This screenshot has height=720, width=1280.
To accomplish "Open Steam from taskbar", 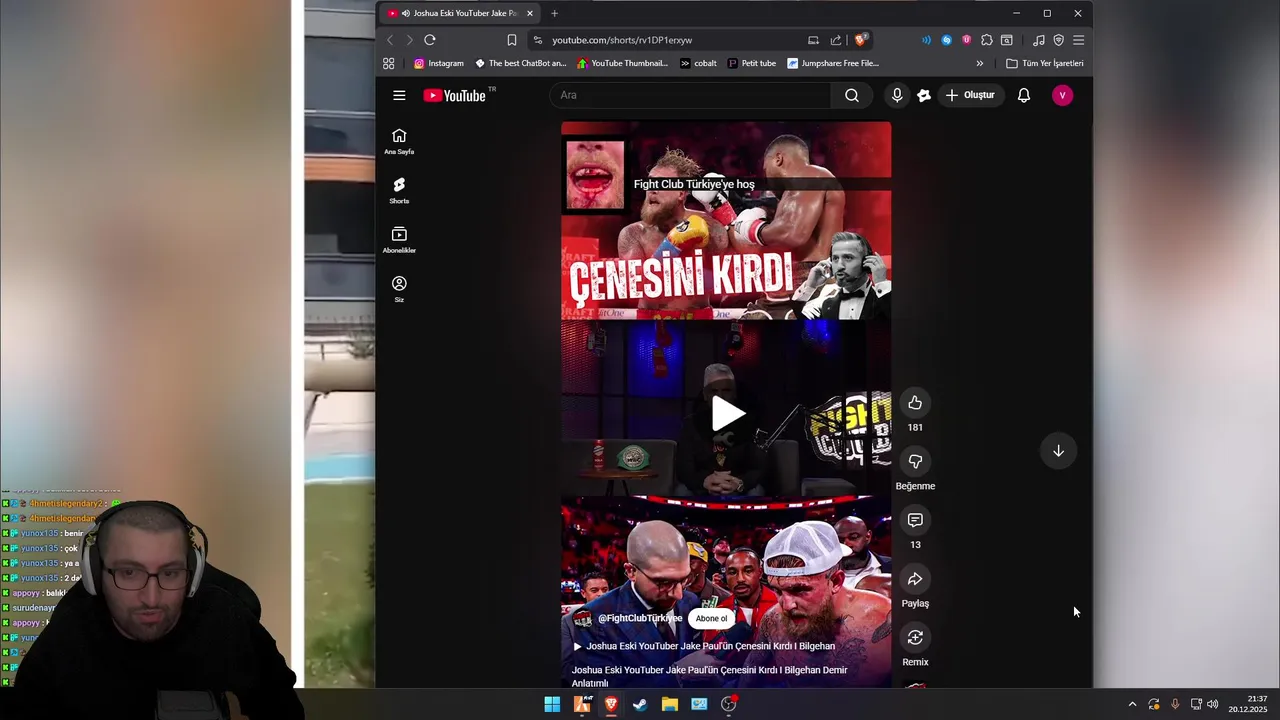I will click(640, 704).
